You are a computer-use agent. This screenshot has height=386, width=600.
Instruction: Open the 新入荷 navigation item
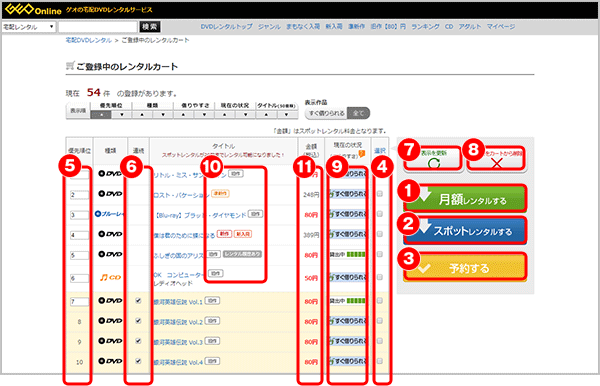point(334,26)
